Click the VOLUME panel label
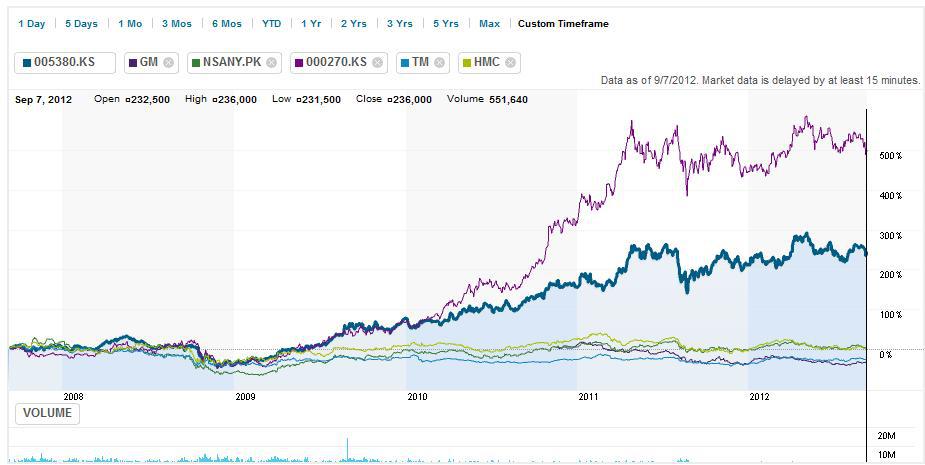This screenshot has width=925, height=465. coord(47,413)
